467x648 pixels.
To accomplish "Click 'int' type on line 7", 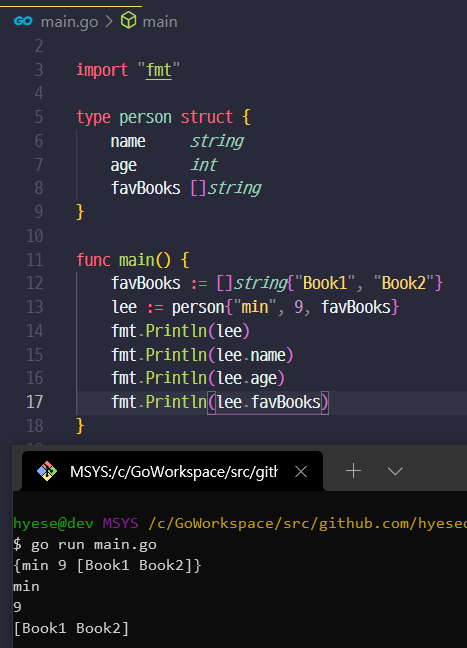I will (x=203, y=164).
